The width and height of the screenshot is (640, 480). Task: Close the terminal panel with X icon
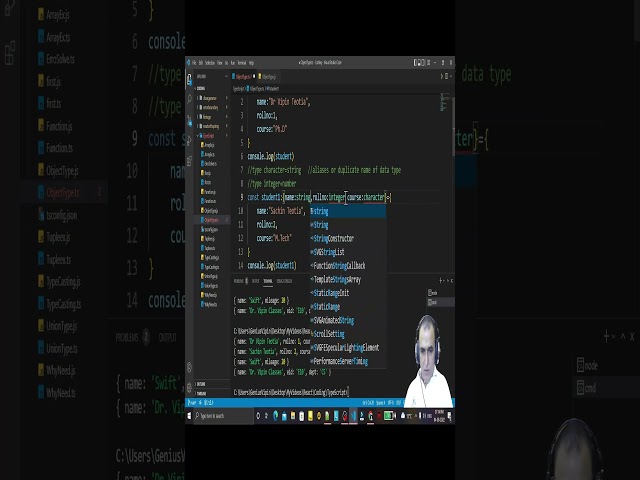tap(451, 280)
